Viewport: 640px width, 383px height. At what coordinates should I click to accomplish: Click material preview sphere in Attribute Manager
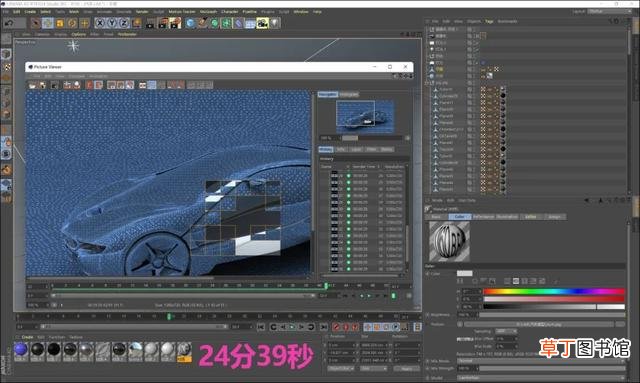pyautogui.click(x=449, y=241)
